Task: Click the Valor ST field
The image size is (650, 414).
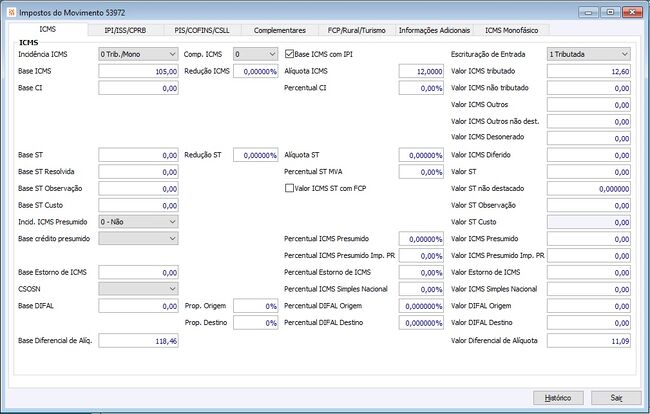Action: click(x=589, y=172)
